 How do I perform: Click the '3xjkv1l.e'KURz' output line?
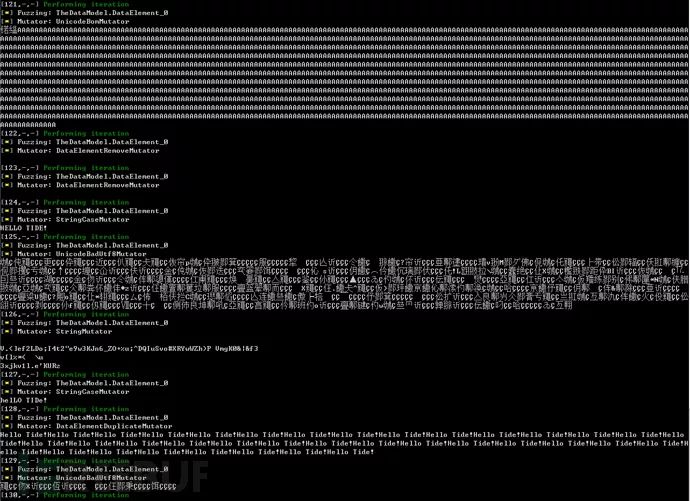pos(30,366)
